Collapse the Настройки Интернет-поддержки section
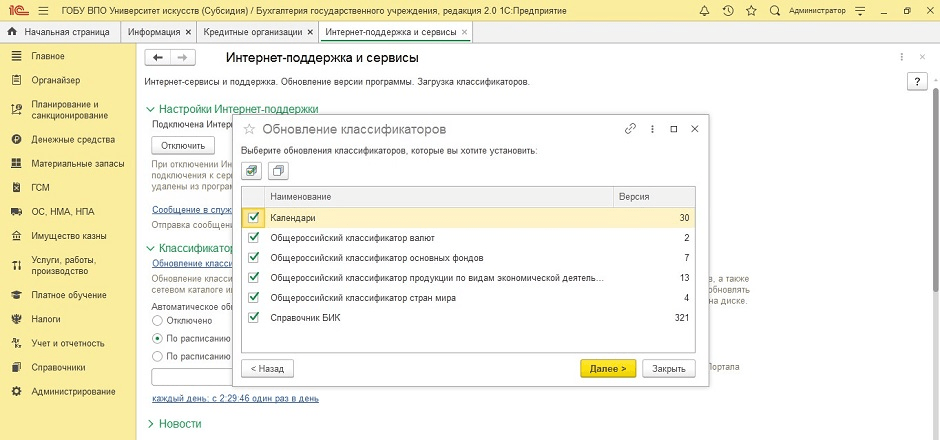The height and width of the screenshot is (440, 940). (x=151, y=108)
